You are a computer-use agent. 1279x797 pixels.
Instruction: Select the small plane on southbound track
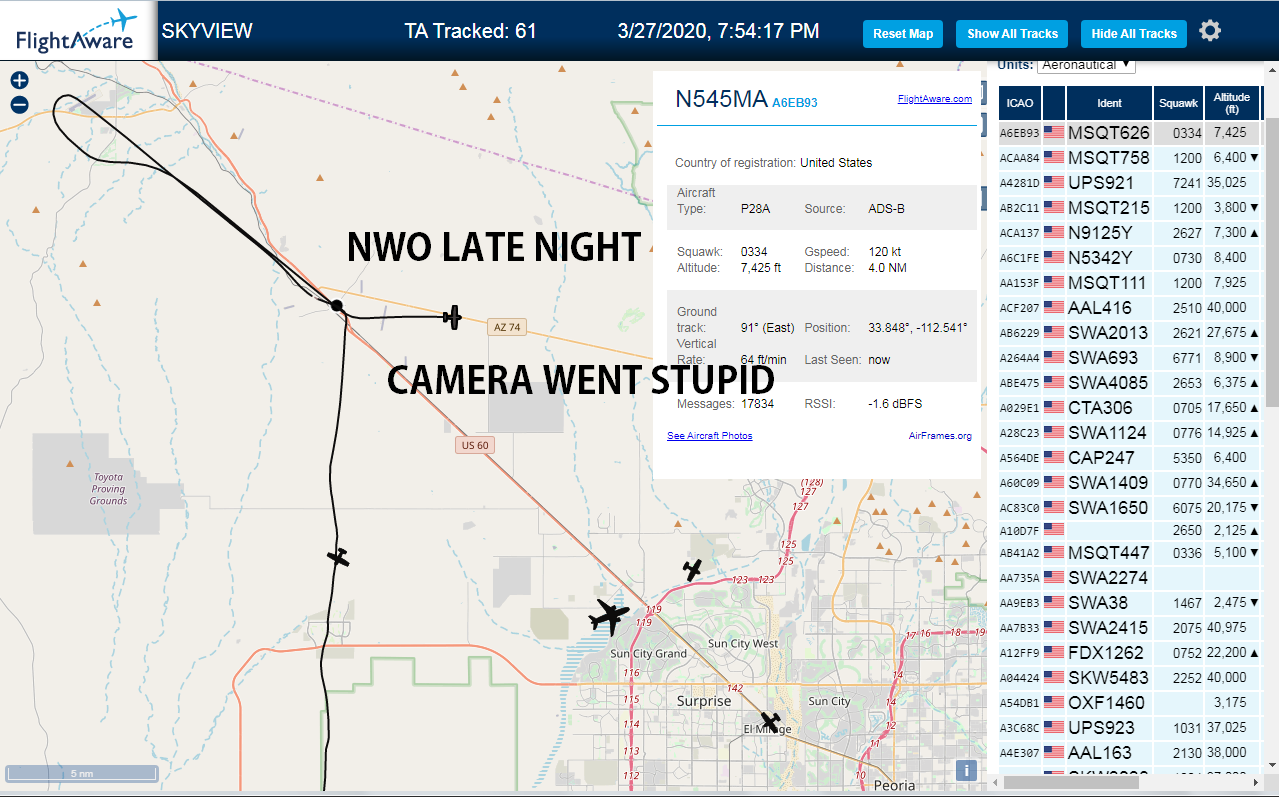pos(340,557)
